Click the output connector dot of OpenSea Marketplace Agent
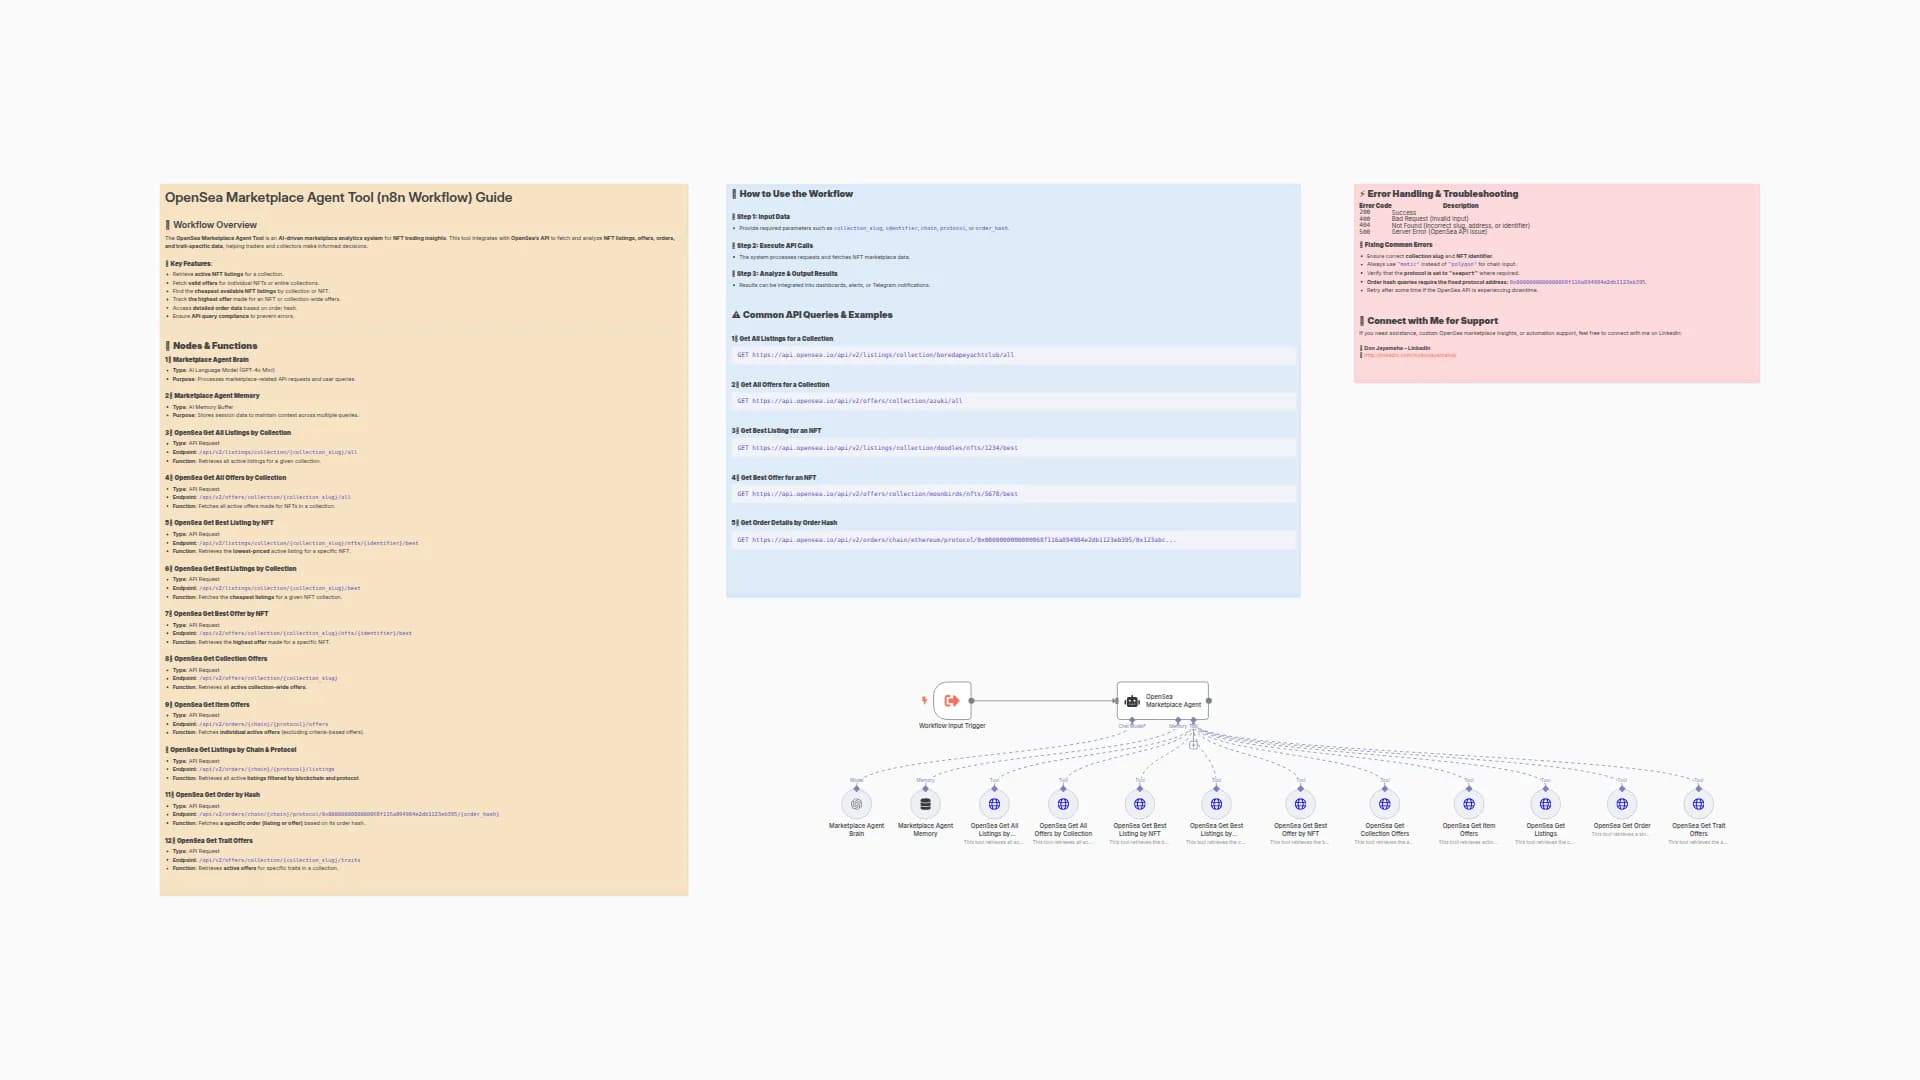Viewport: 1920px width, 1080px height. (1209, 701)
